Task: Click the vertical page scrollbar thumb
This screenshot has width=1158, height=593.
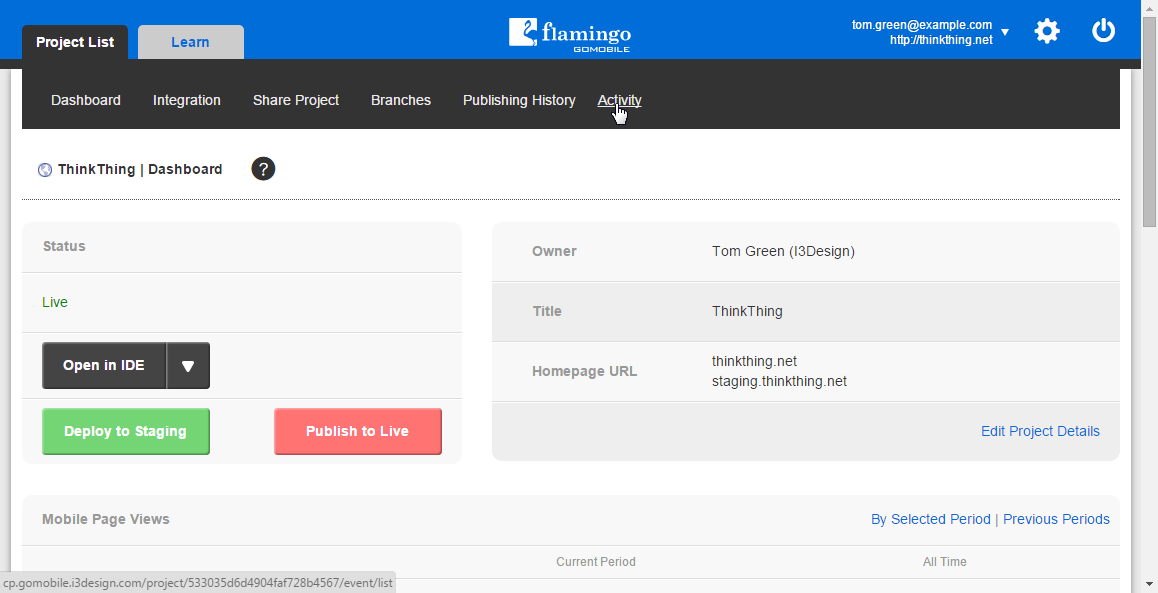Action: coord(1149,122)
